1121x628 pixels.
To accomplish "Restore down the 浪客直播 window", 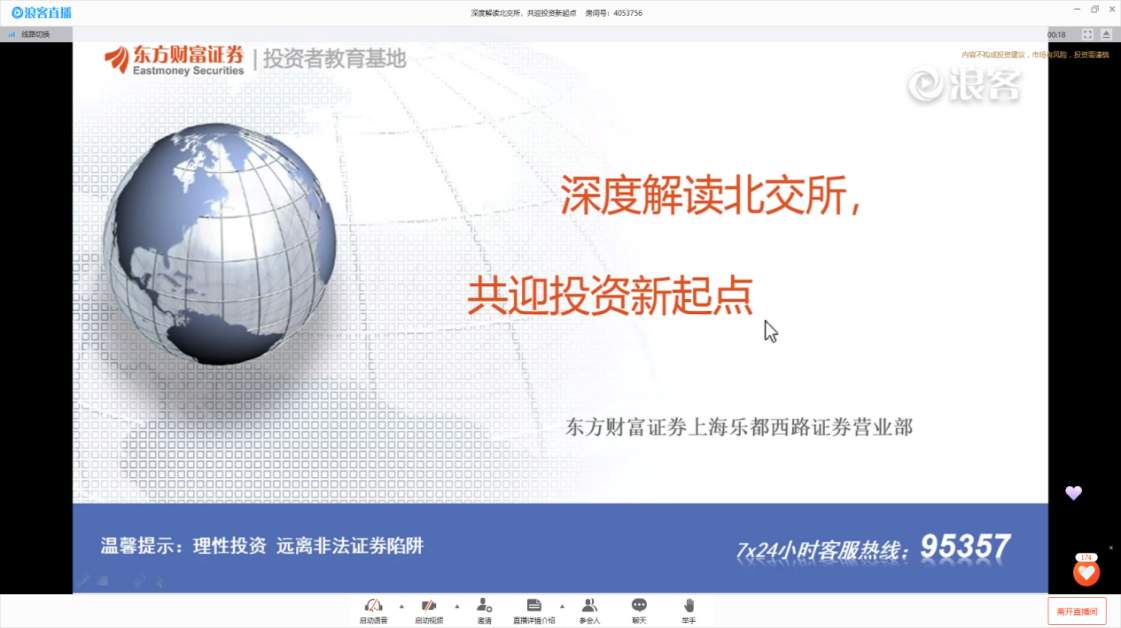I will [1095, 9].
